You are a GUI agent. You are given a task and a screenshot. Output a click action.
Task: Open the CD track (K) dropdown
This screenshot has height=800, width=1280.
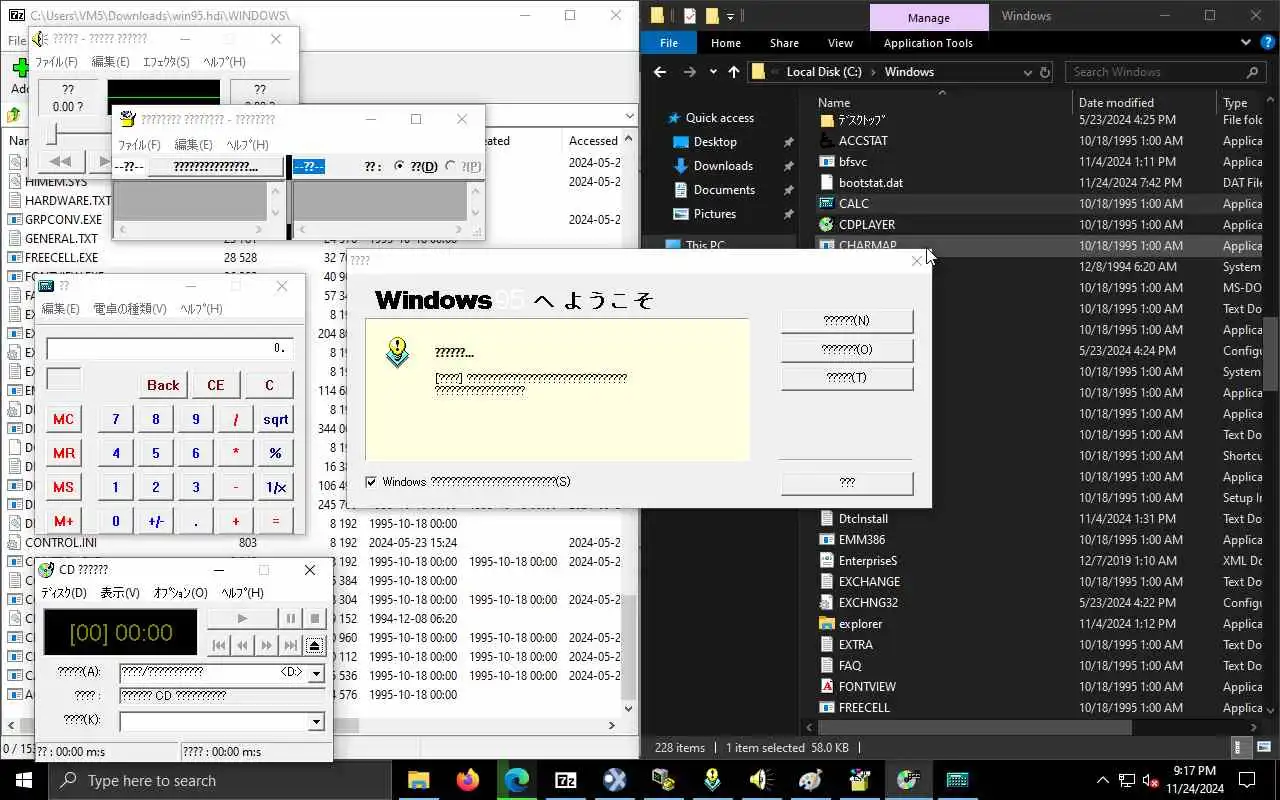(317, 722)
